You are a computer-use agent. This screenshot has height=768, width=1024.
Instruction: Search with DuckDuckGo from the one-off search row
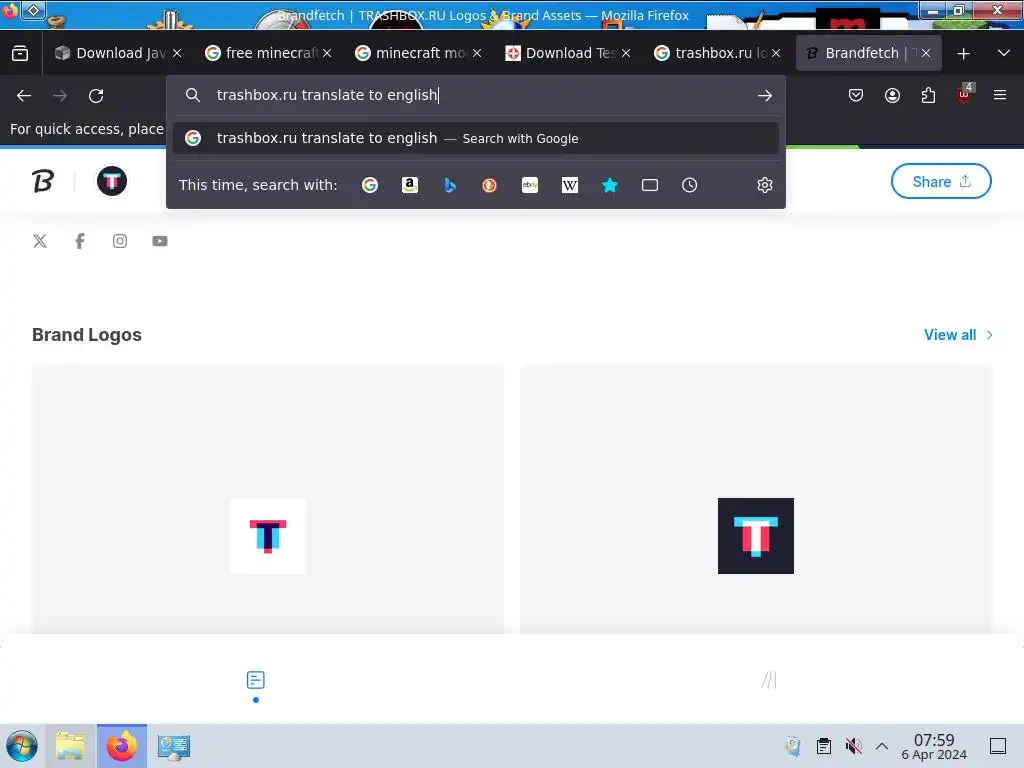pyautogui.click(x=489, y=185)
